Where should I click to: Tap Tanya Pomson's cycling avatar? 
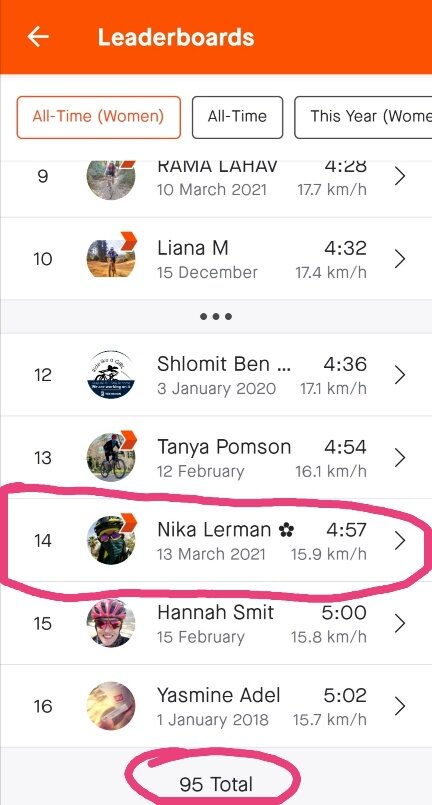(111, 455)
